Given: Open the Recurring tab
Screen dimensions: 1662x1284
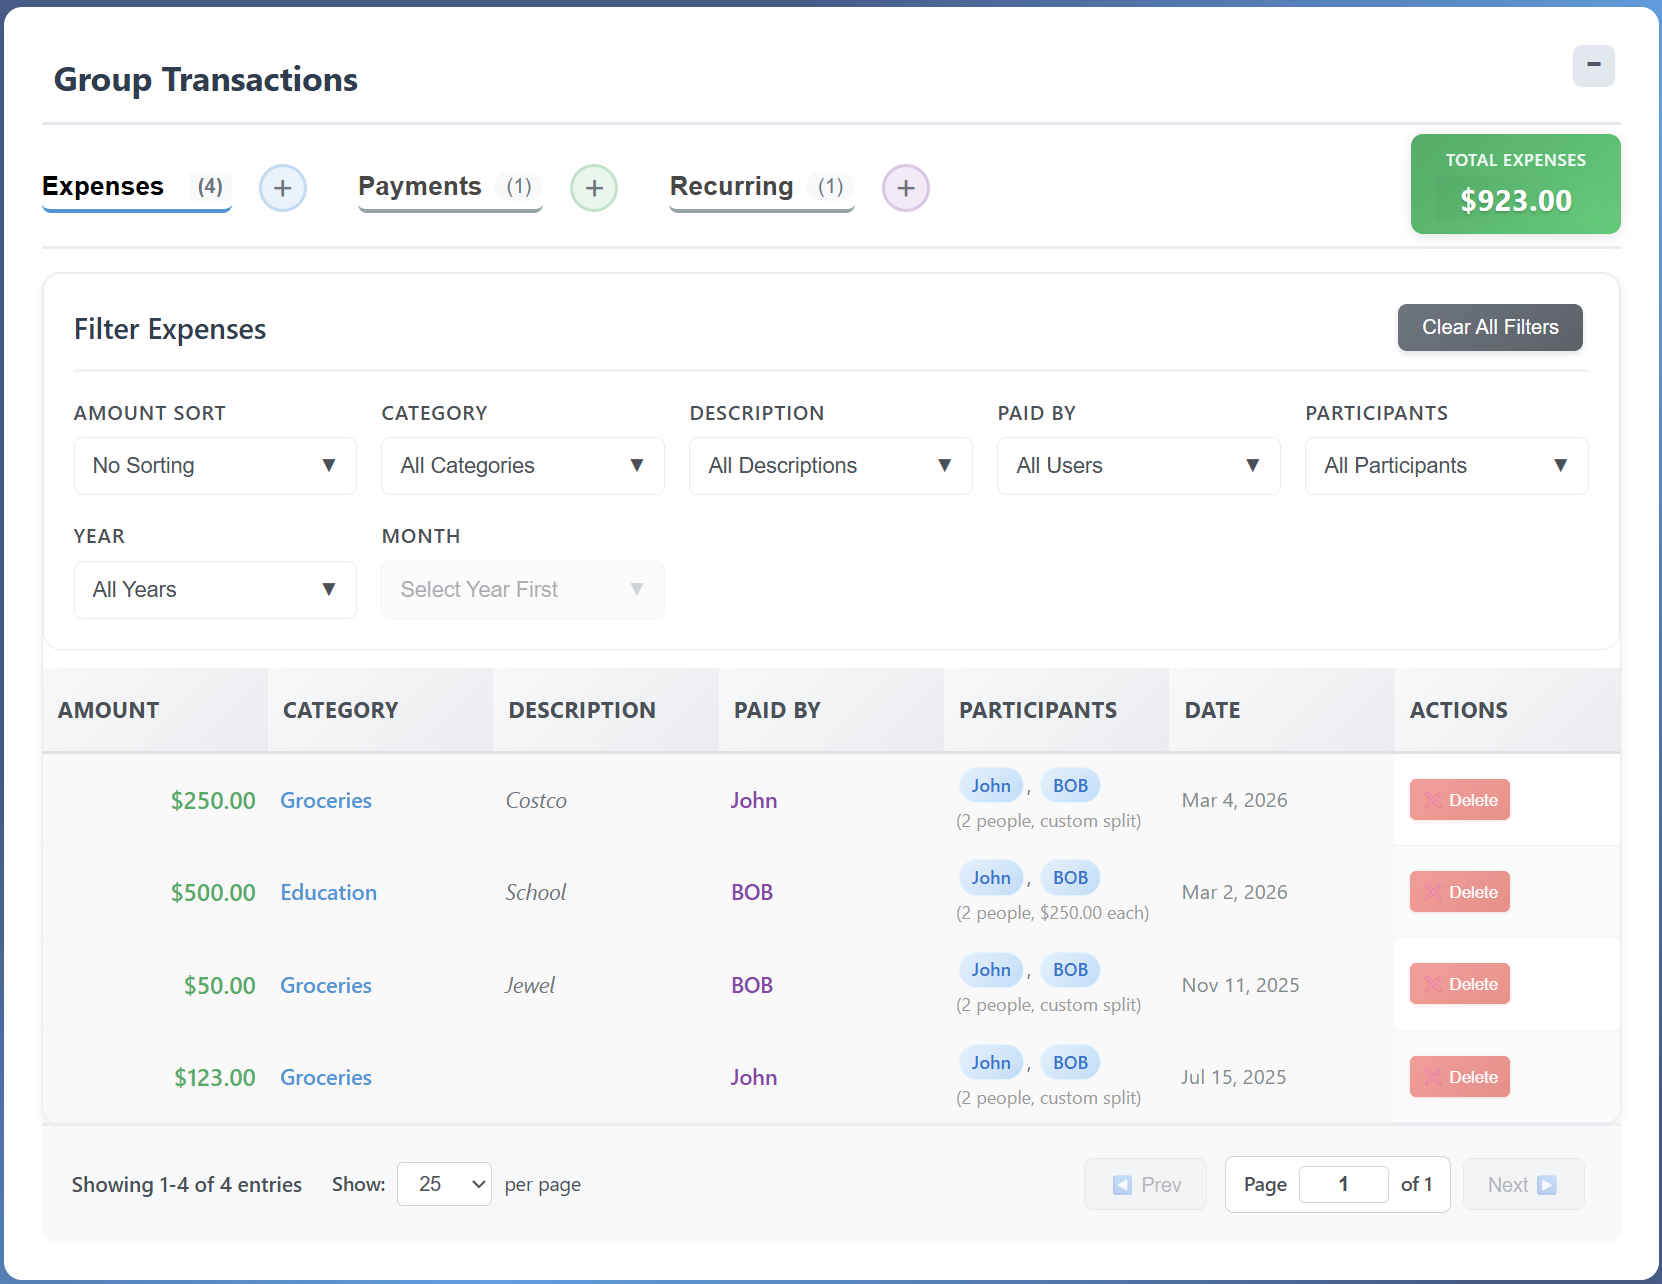Looking at the screenshot, I should 732,186.
